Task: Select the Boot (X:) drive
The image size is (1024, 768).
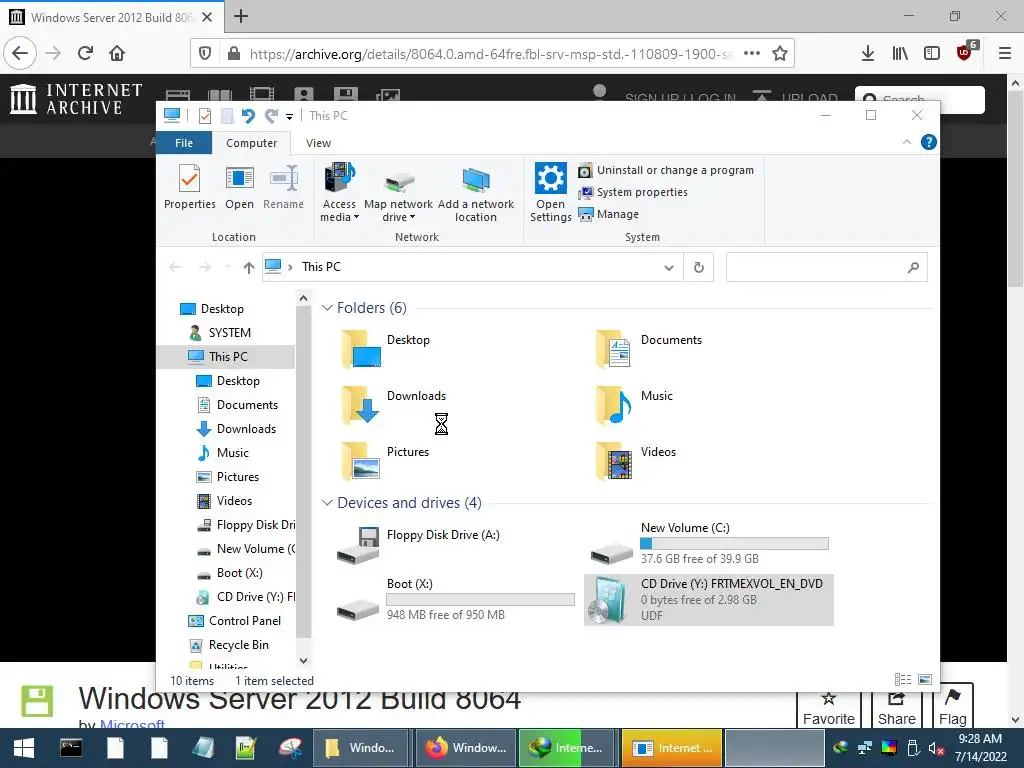Action: [455, 600]
